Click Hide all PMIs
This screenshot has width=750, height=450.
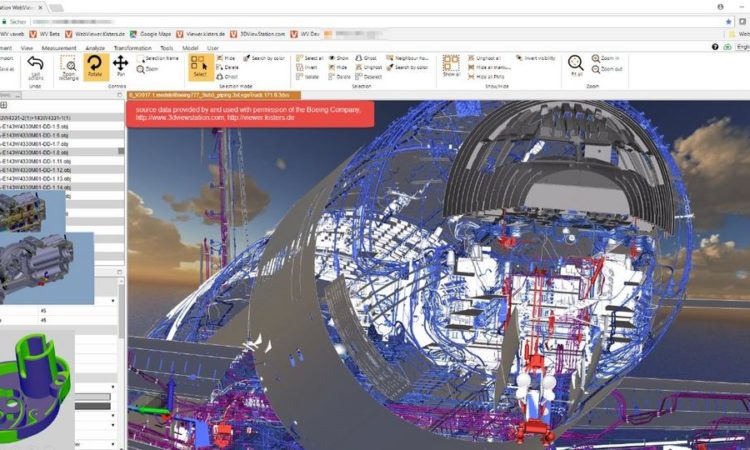tap(486, 77)
